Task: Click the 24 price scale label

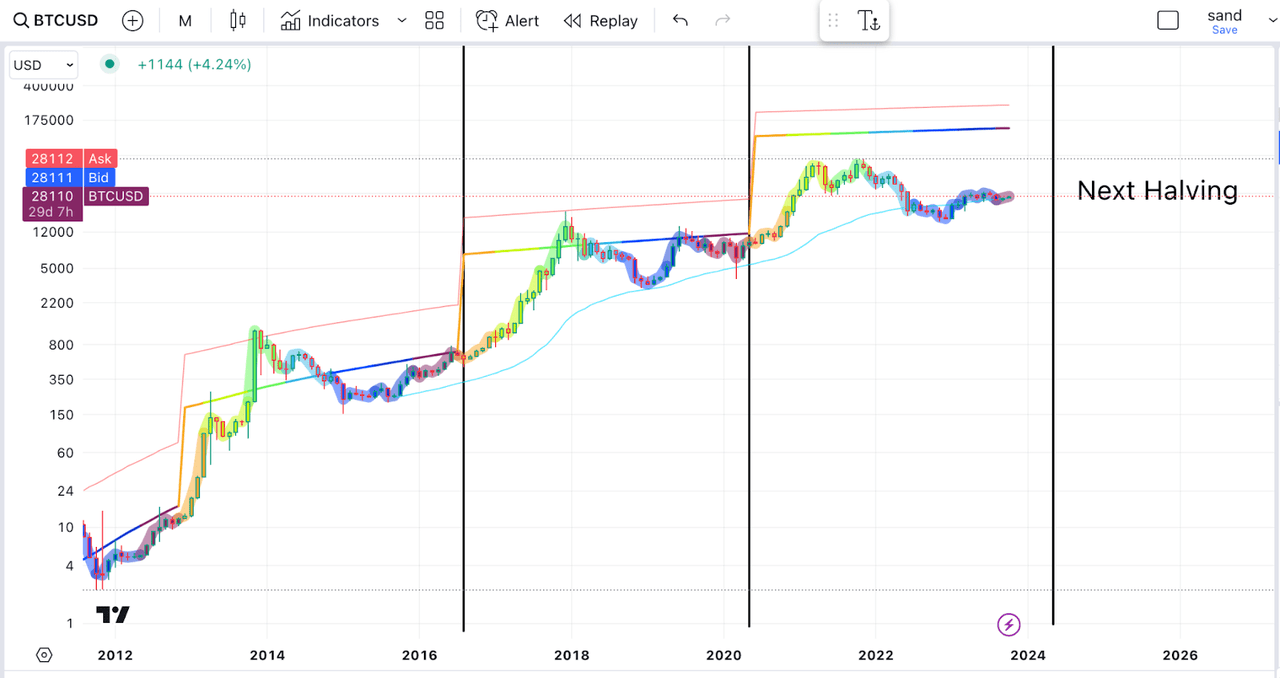Action: click(65, 491)
